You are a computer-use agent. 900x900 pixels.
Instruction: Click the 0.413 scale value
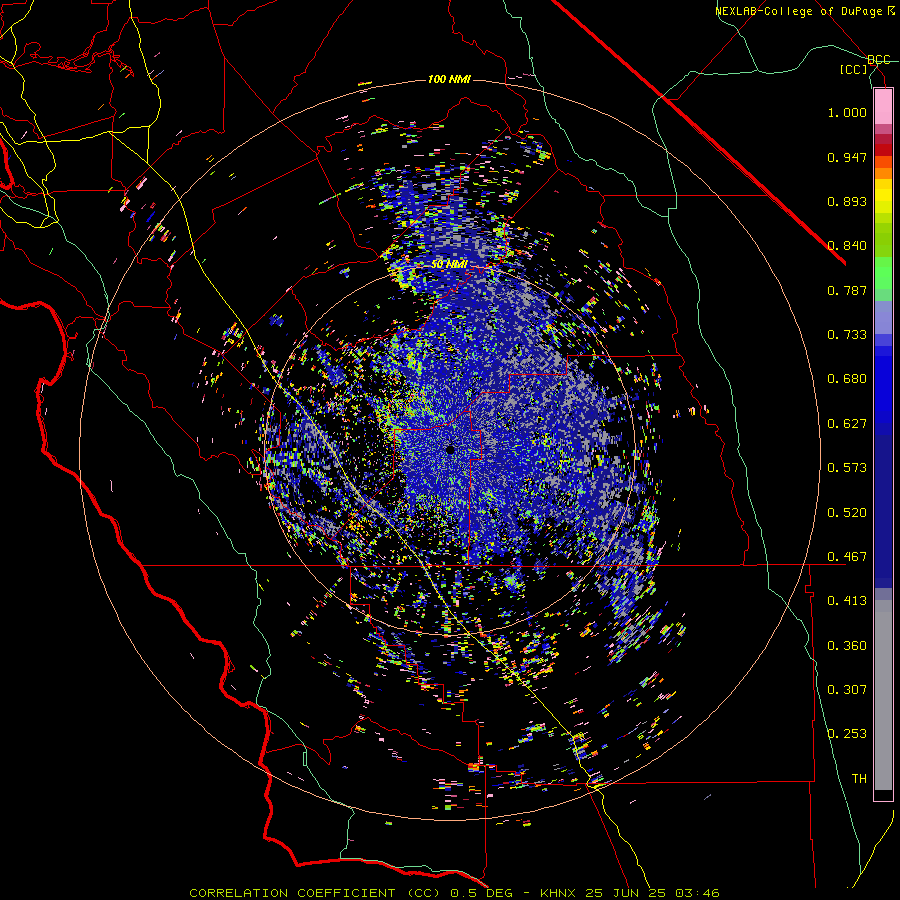click(847, 601)
